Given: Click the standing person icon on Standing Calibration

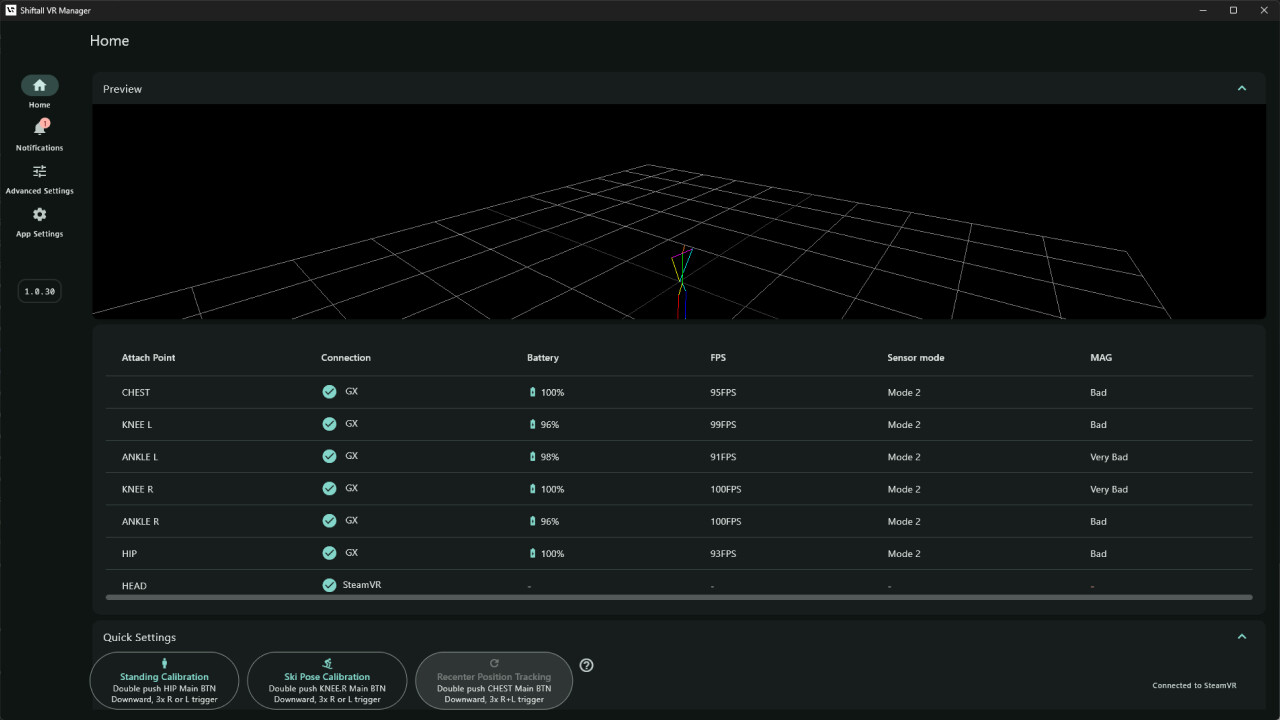Looking at the screenshot, I should pyautogui.click(x=164, y=662).
